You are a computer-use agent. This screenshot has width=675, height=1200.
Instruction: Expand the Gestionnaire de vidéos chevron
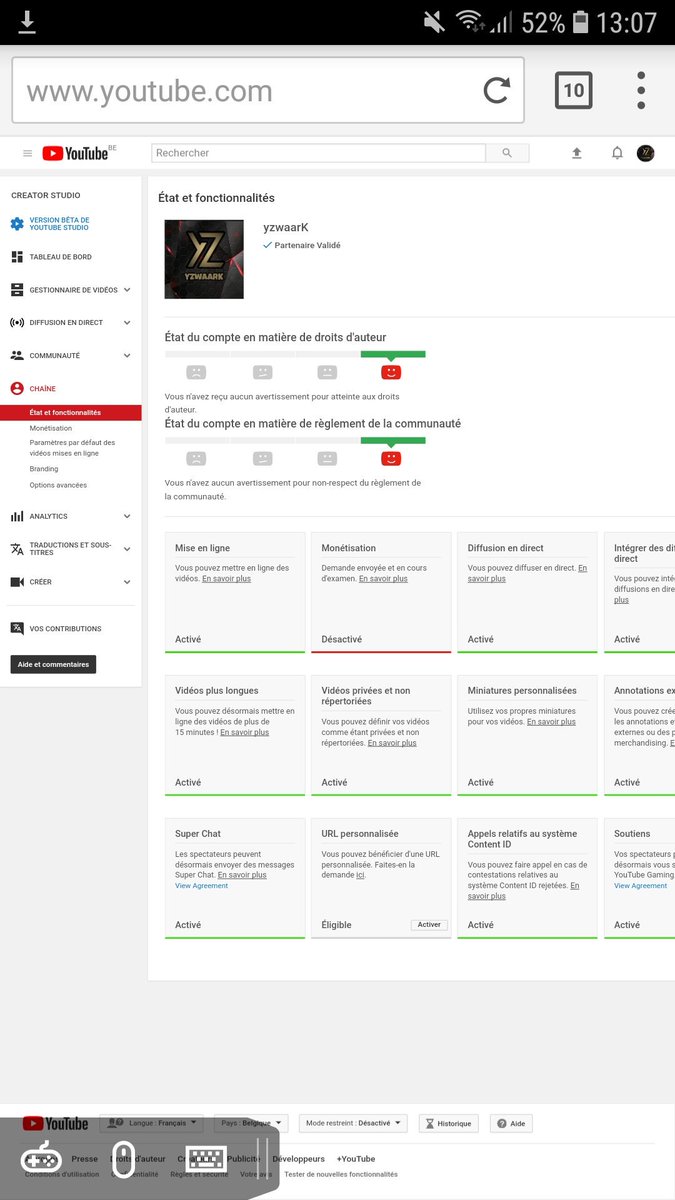(x=127, y=290)
